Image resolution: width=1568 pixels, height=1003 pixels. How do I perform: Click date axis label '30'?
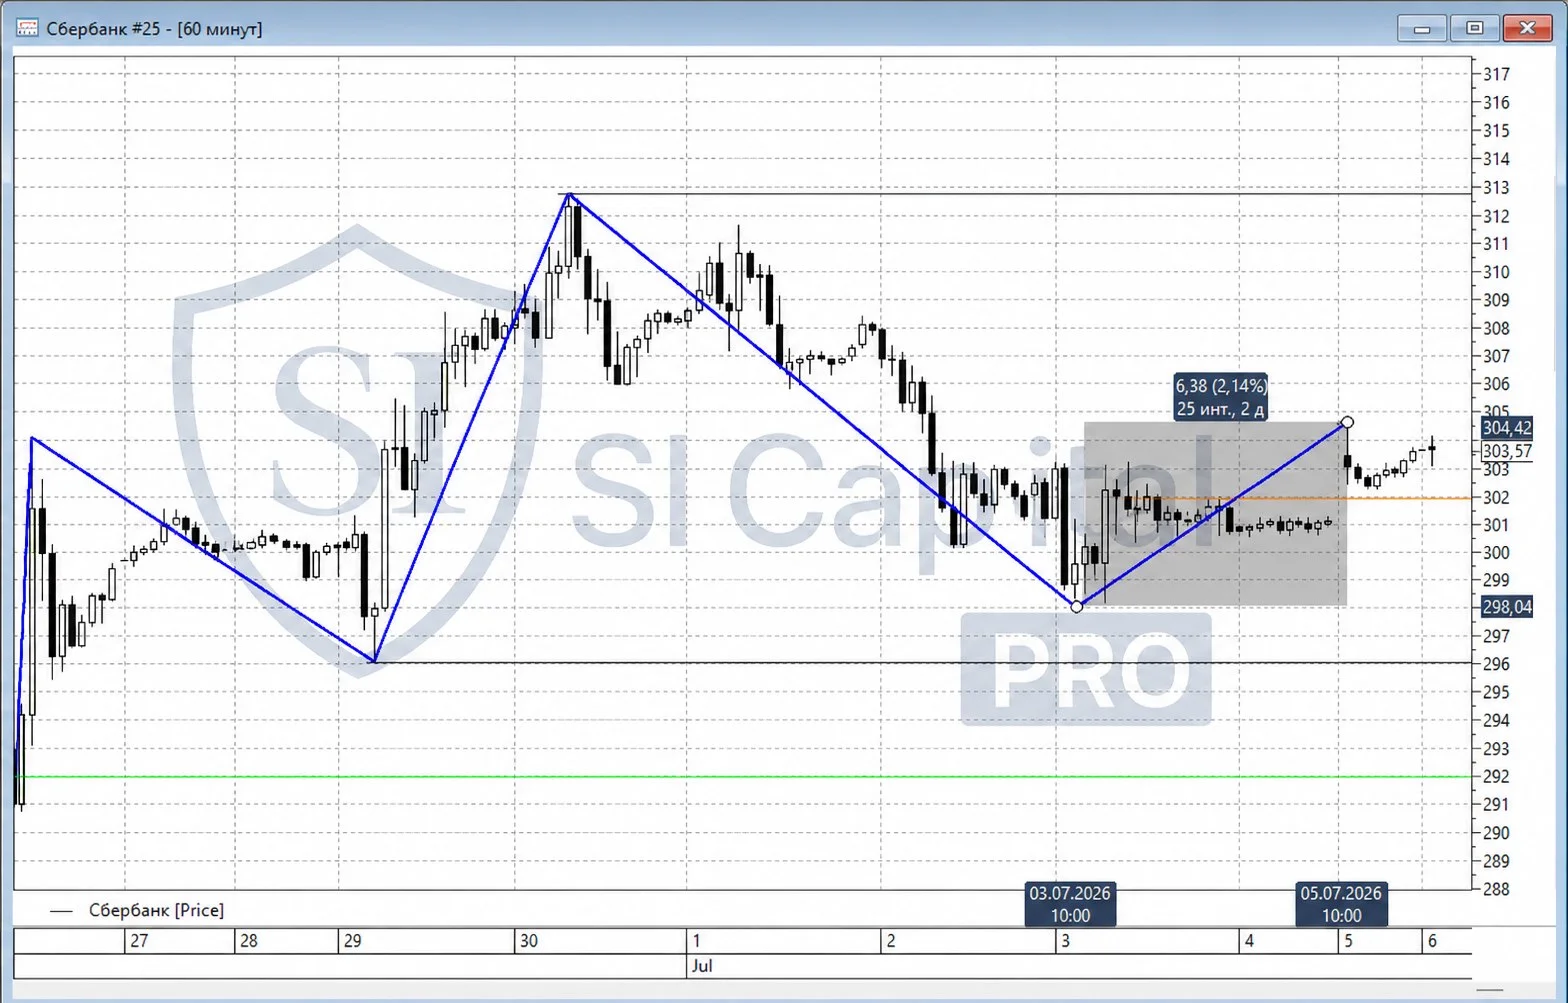tap(529, 941)
